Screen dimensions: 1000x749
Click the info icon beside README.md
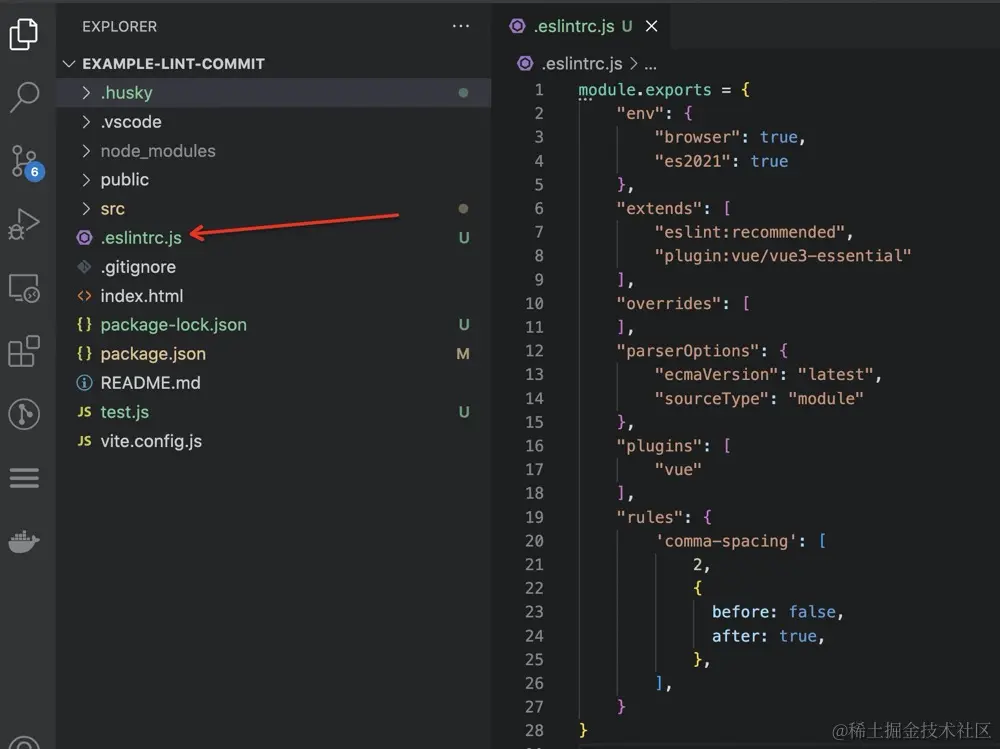coord(84,383)
